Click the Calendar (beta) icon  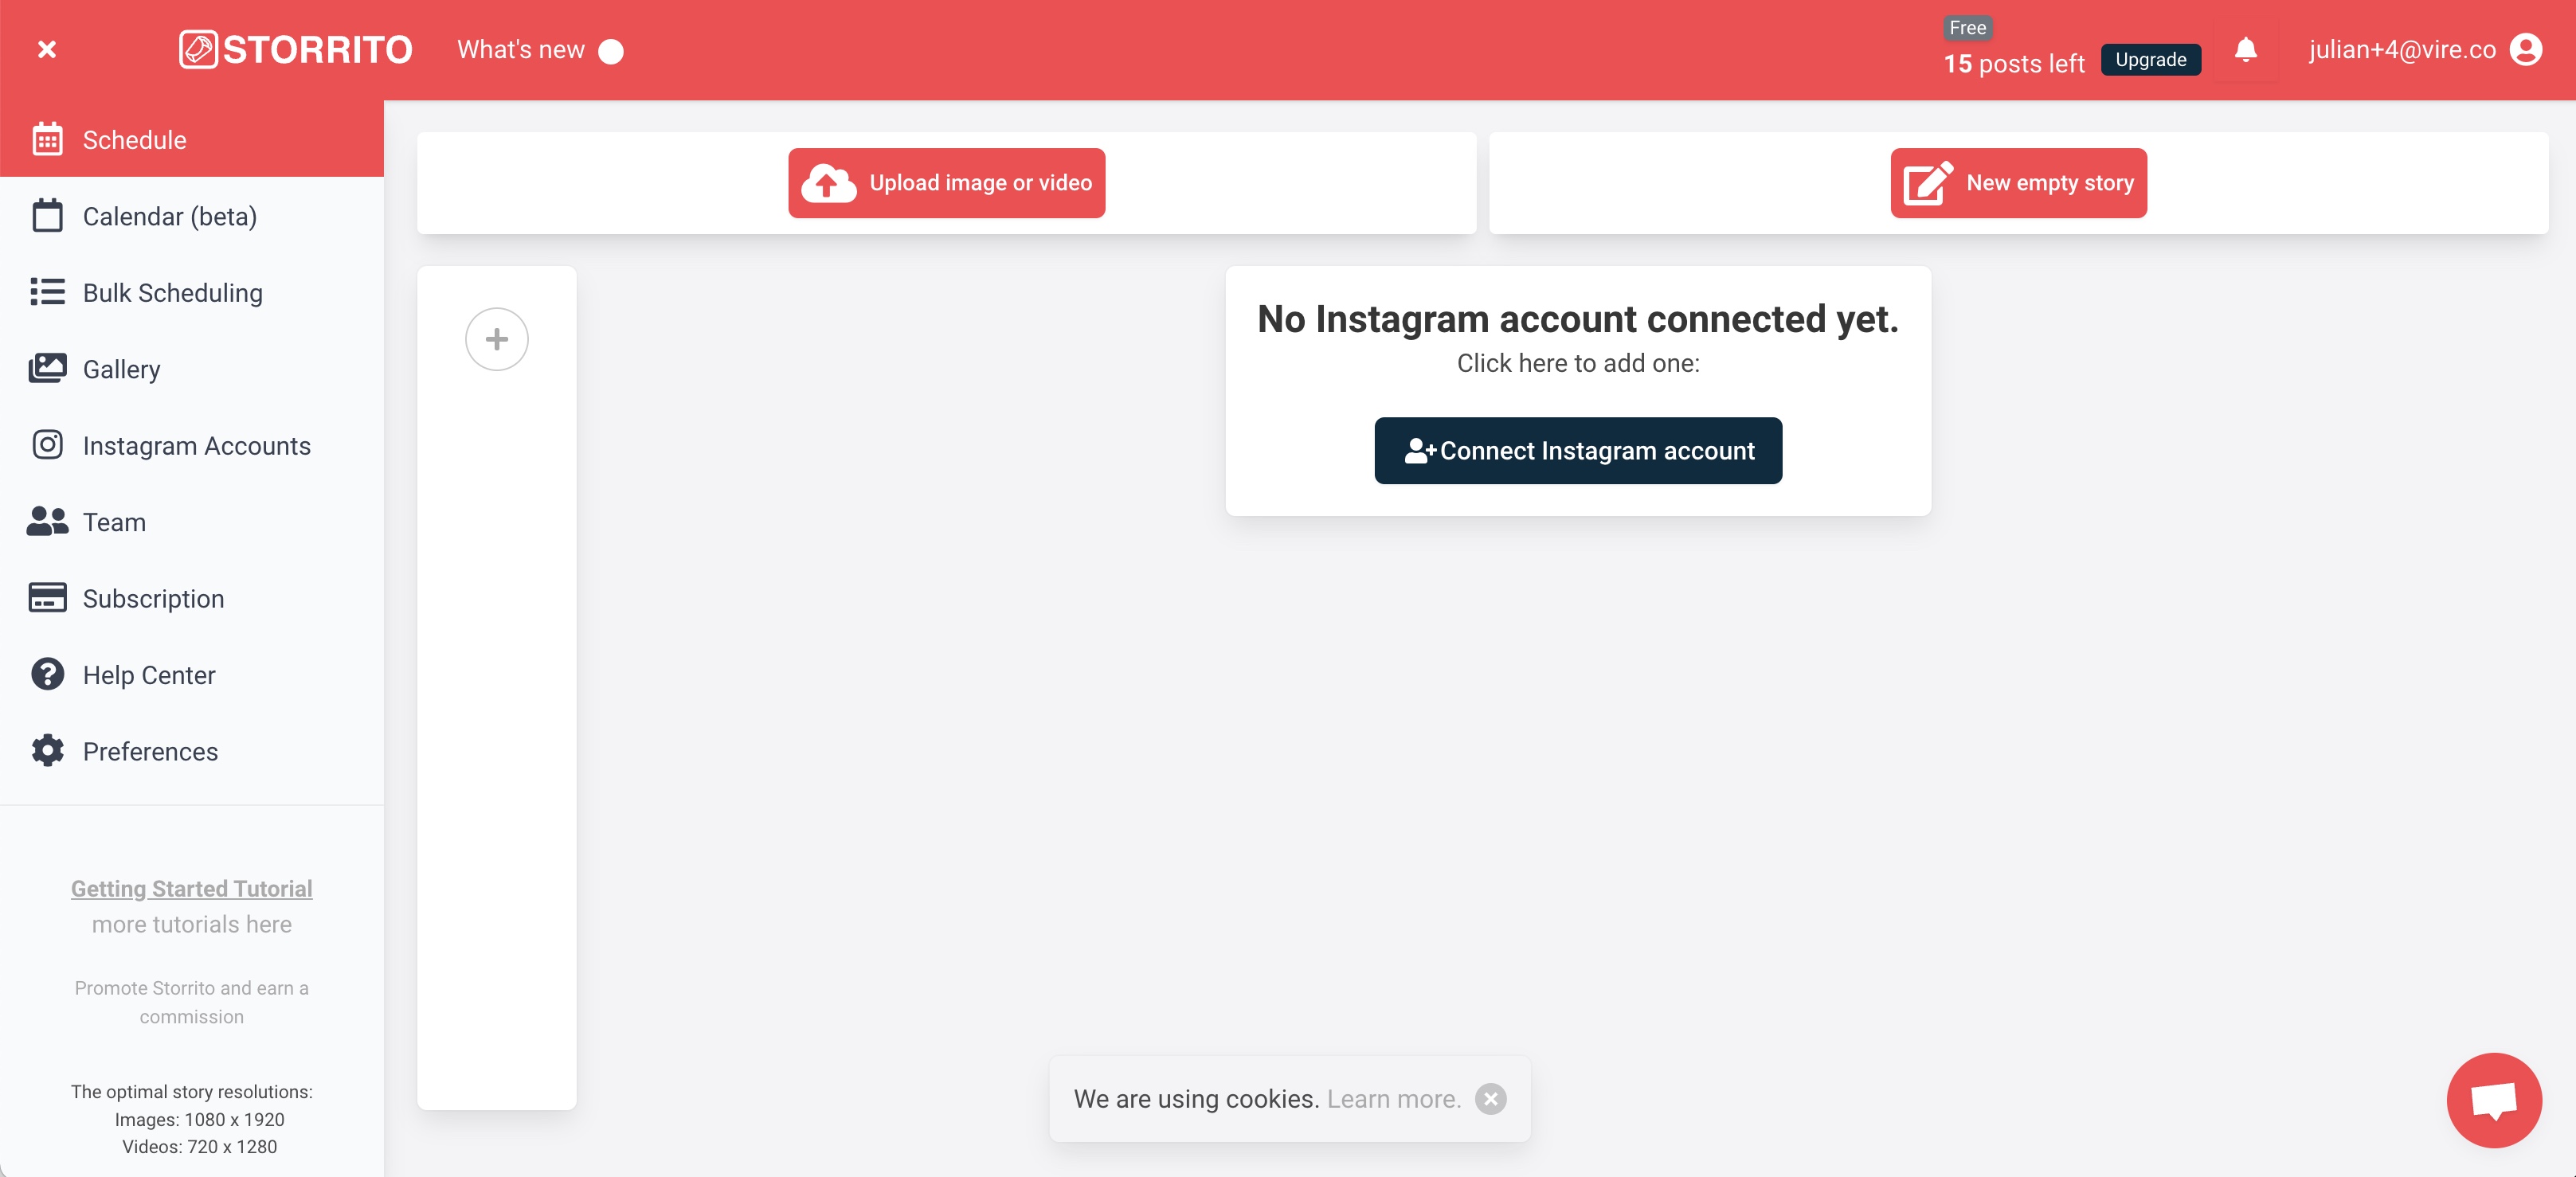pos(46,215)
